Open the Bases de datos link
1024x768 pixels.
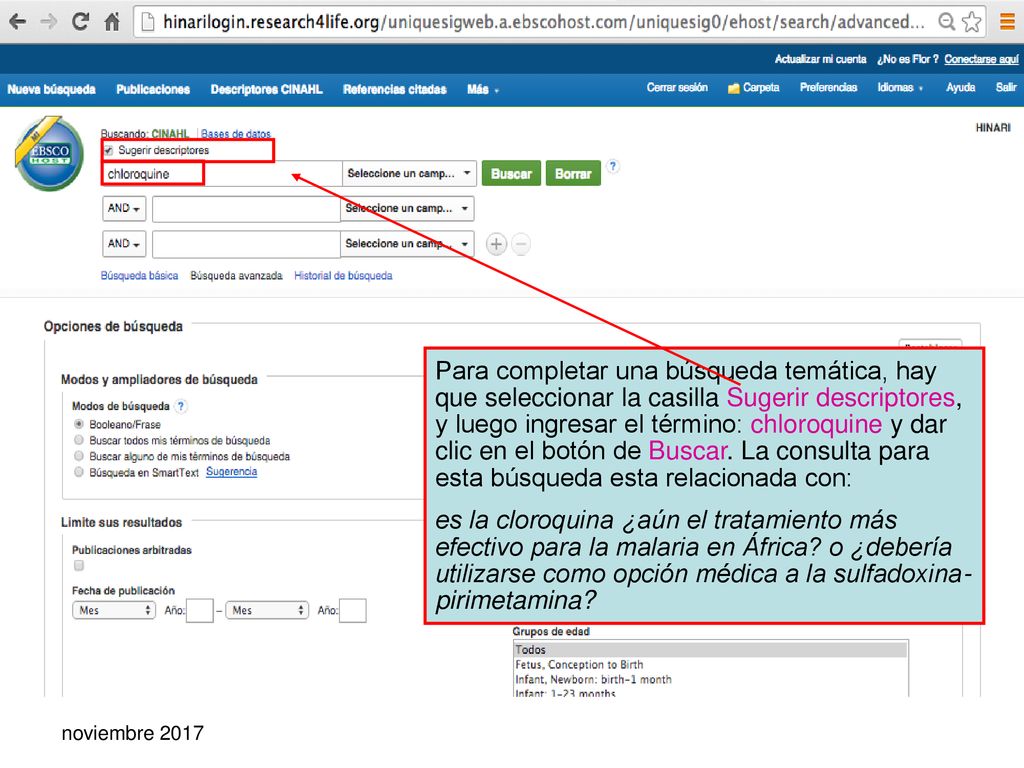(236, 133)
